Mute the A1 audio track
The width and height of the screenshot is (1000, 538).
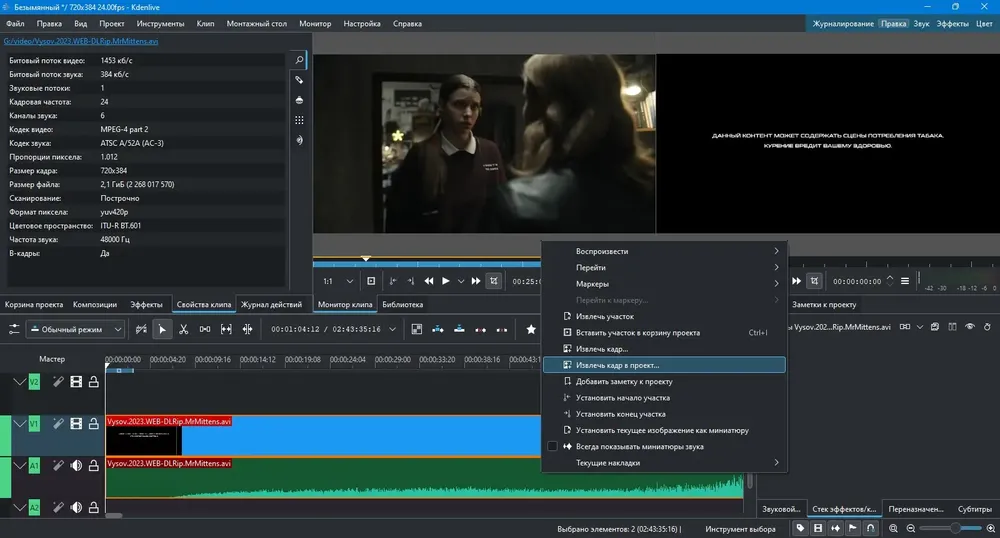tap(76, 465)
